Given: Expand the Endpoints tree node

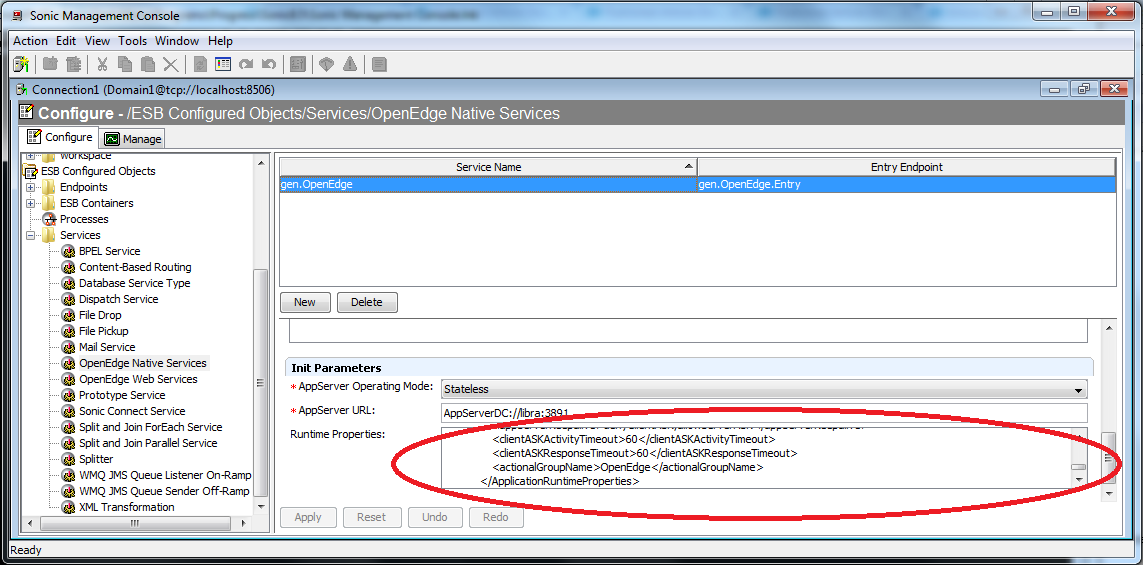Looking at the screenshot, I should [31, 187].
